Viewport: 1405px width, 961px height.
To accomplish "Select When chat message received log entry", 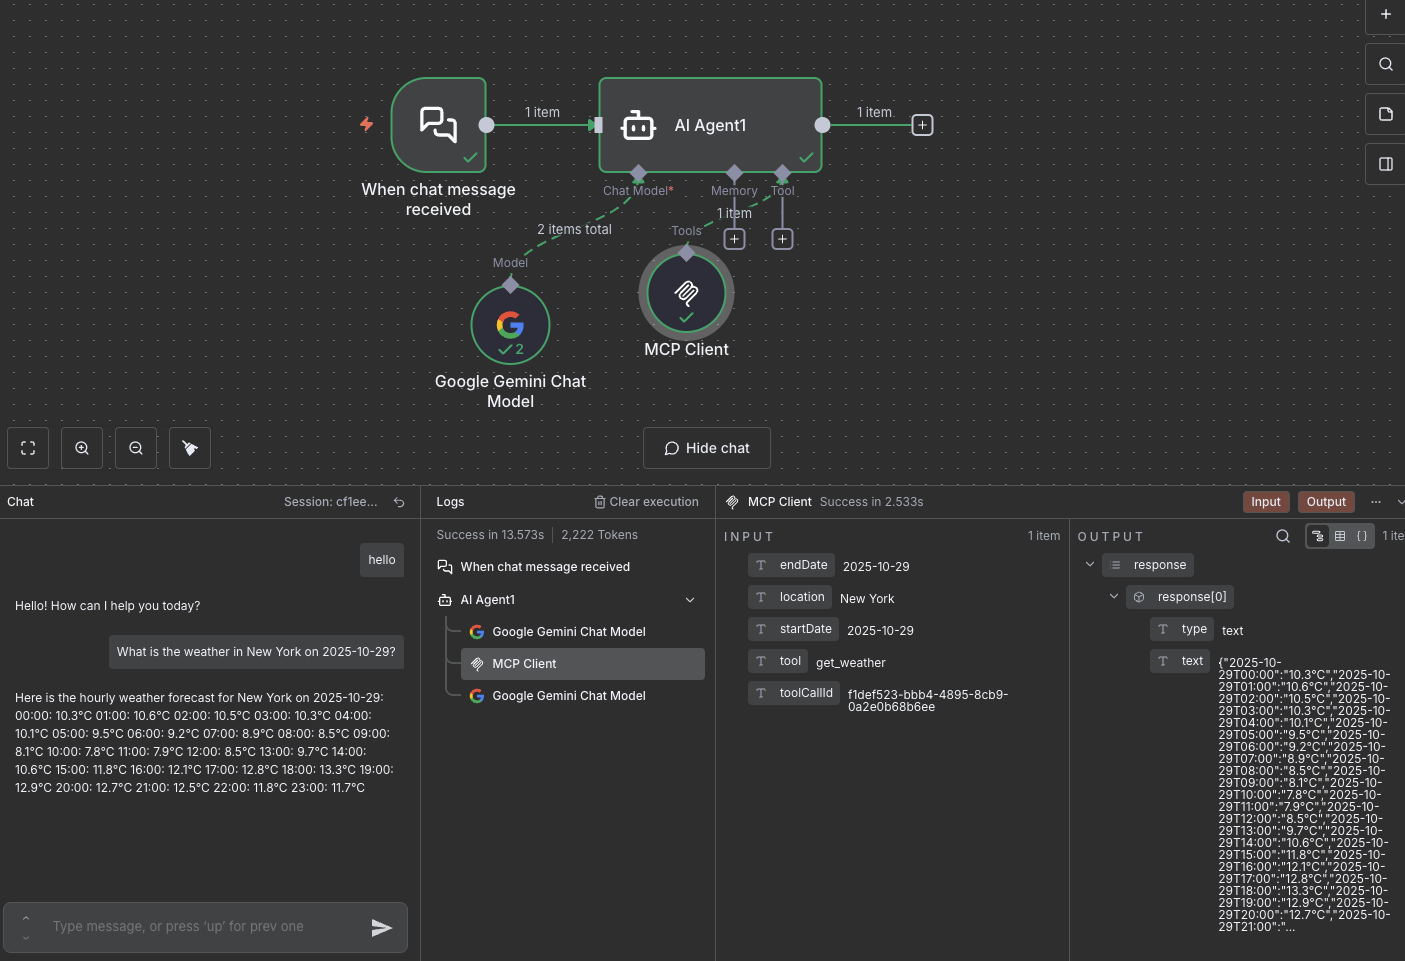I will 544,567.
